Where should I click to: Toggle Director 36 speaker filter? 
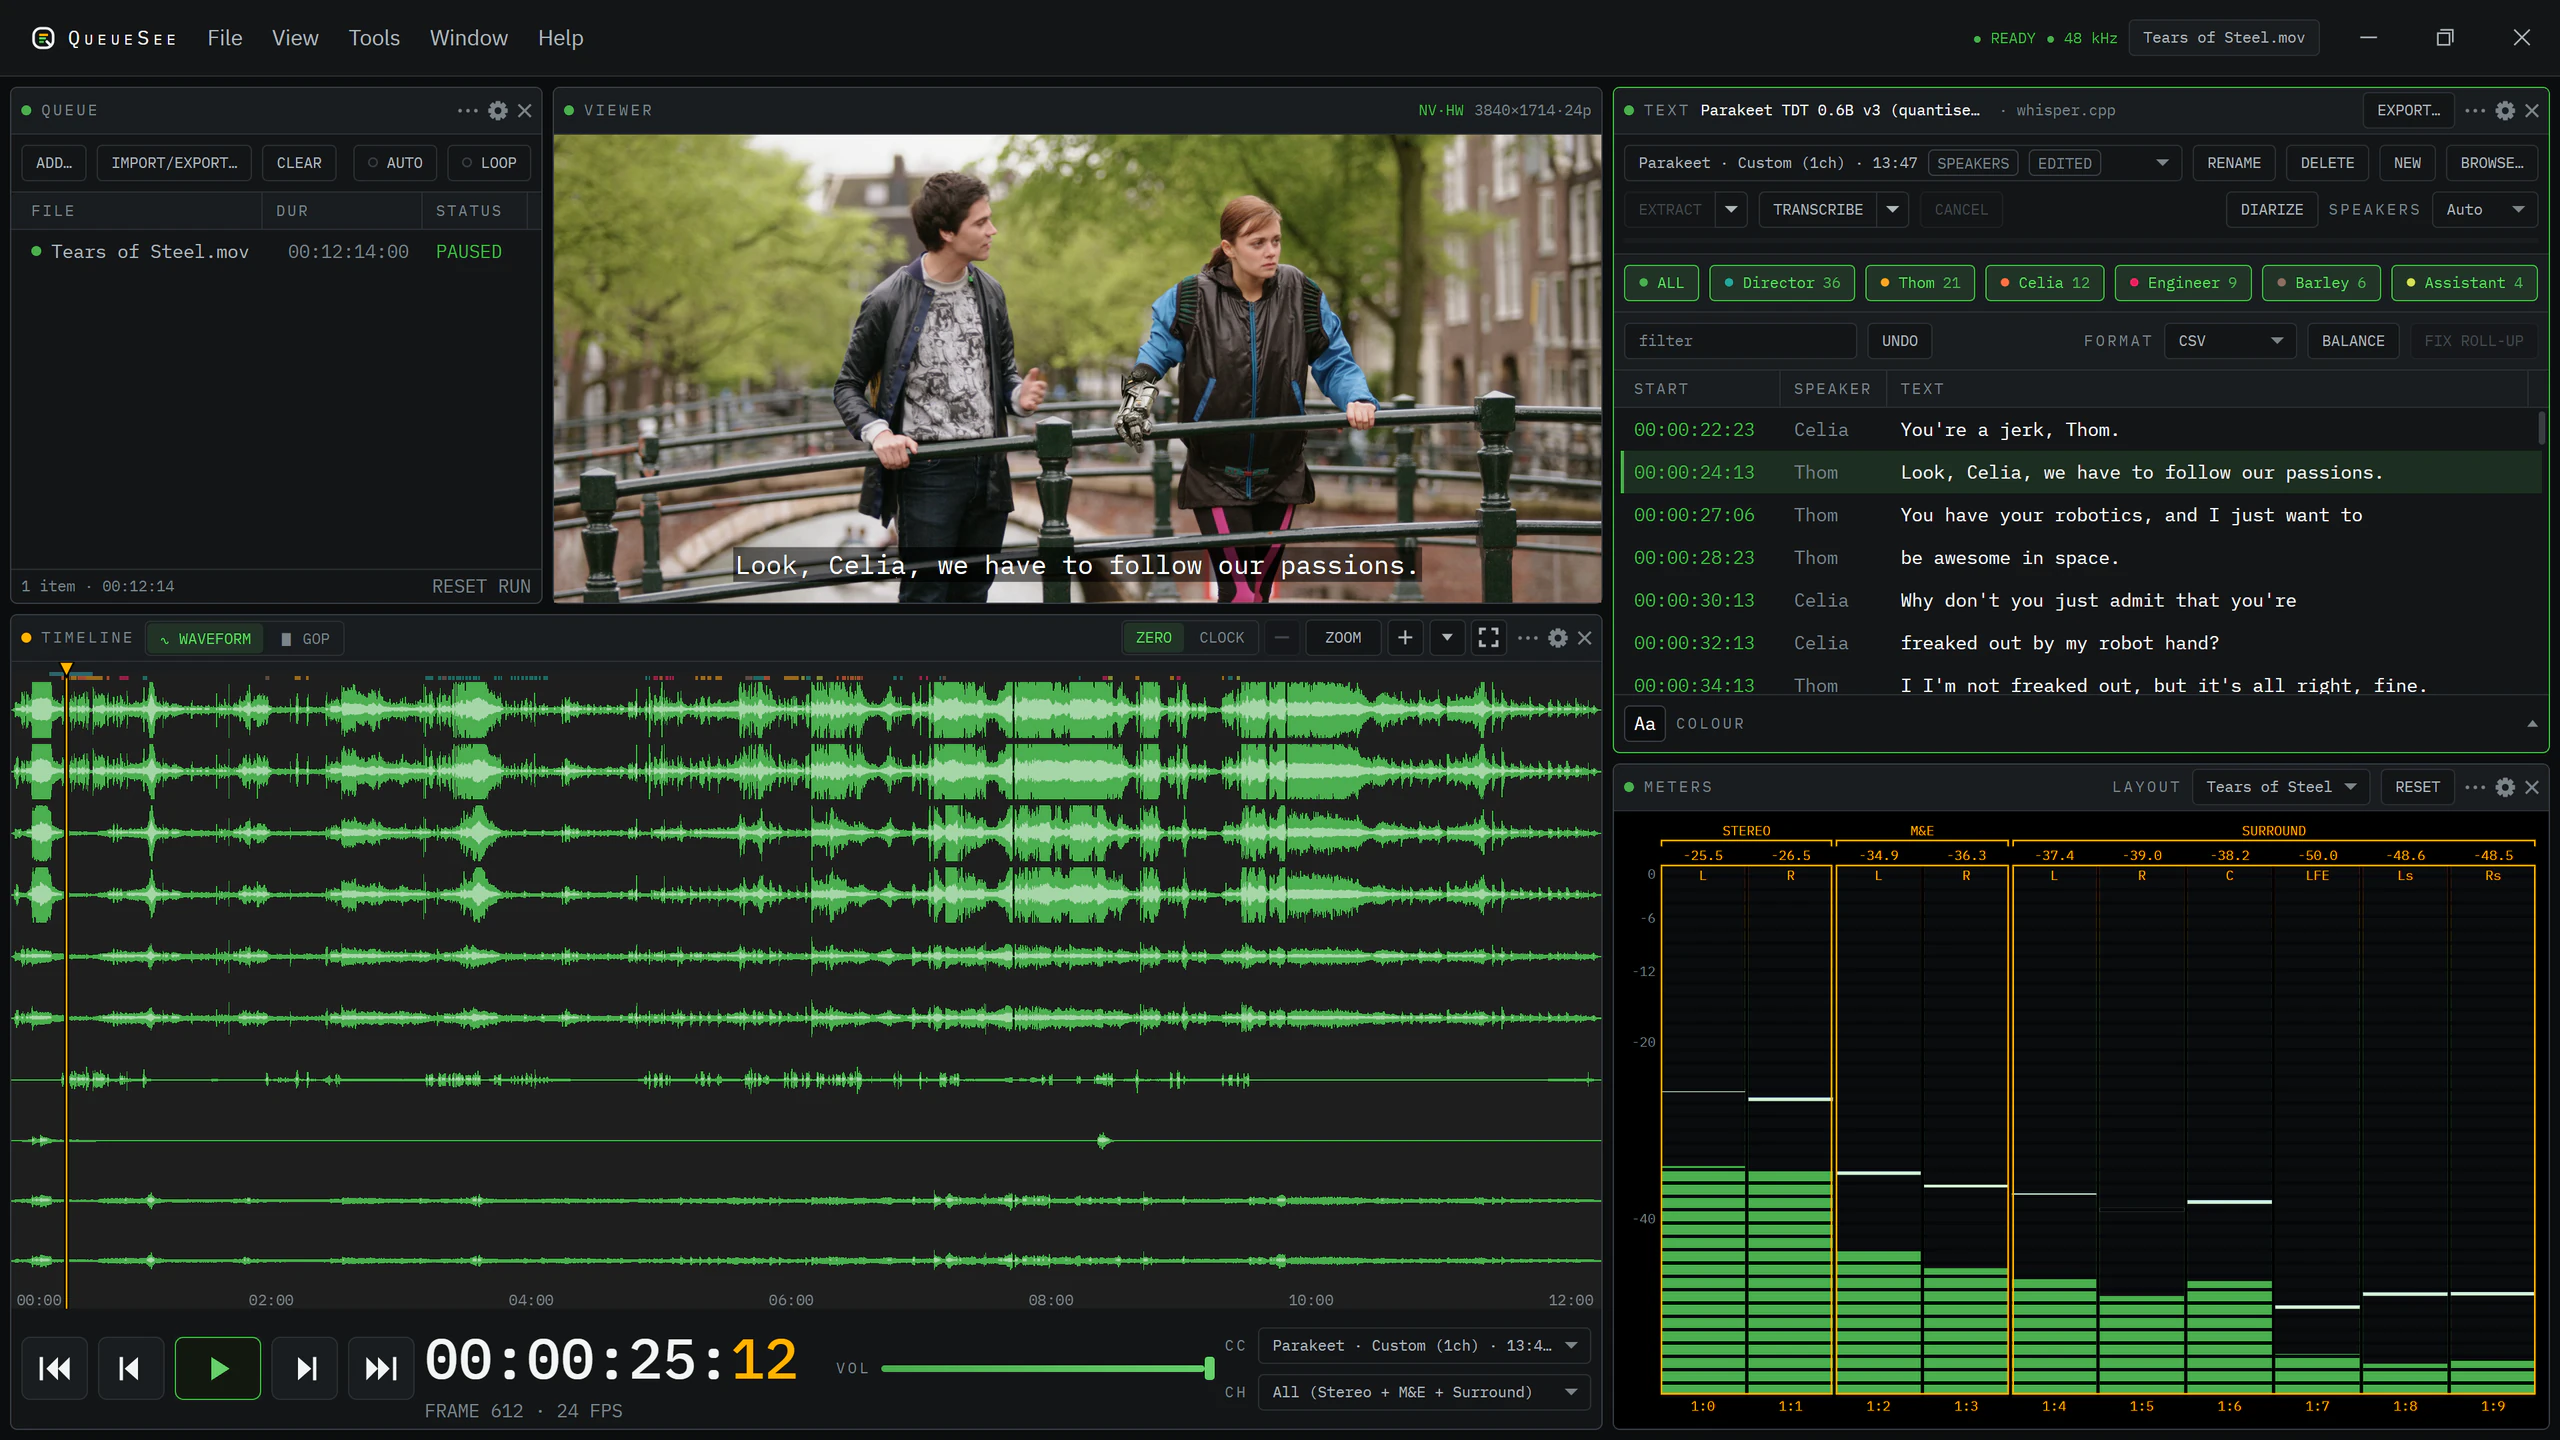1782,283
